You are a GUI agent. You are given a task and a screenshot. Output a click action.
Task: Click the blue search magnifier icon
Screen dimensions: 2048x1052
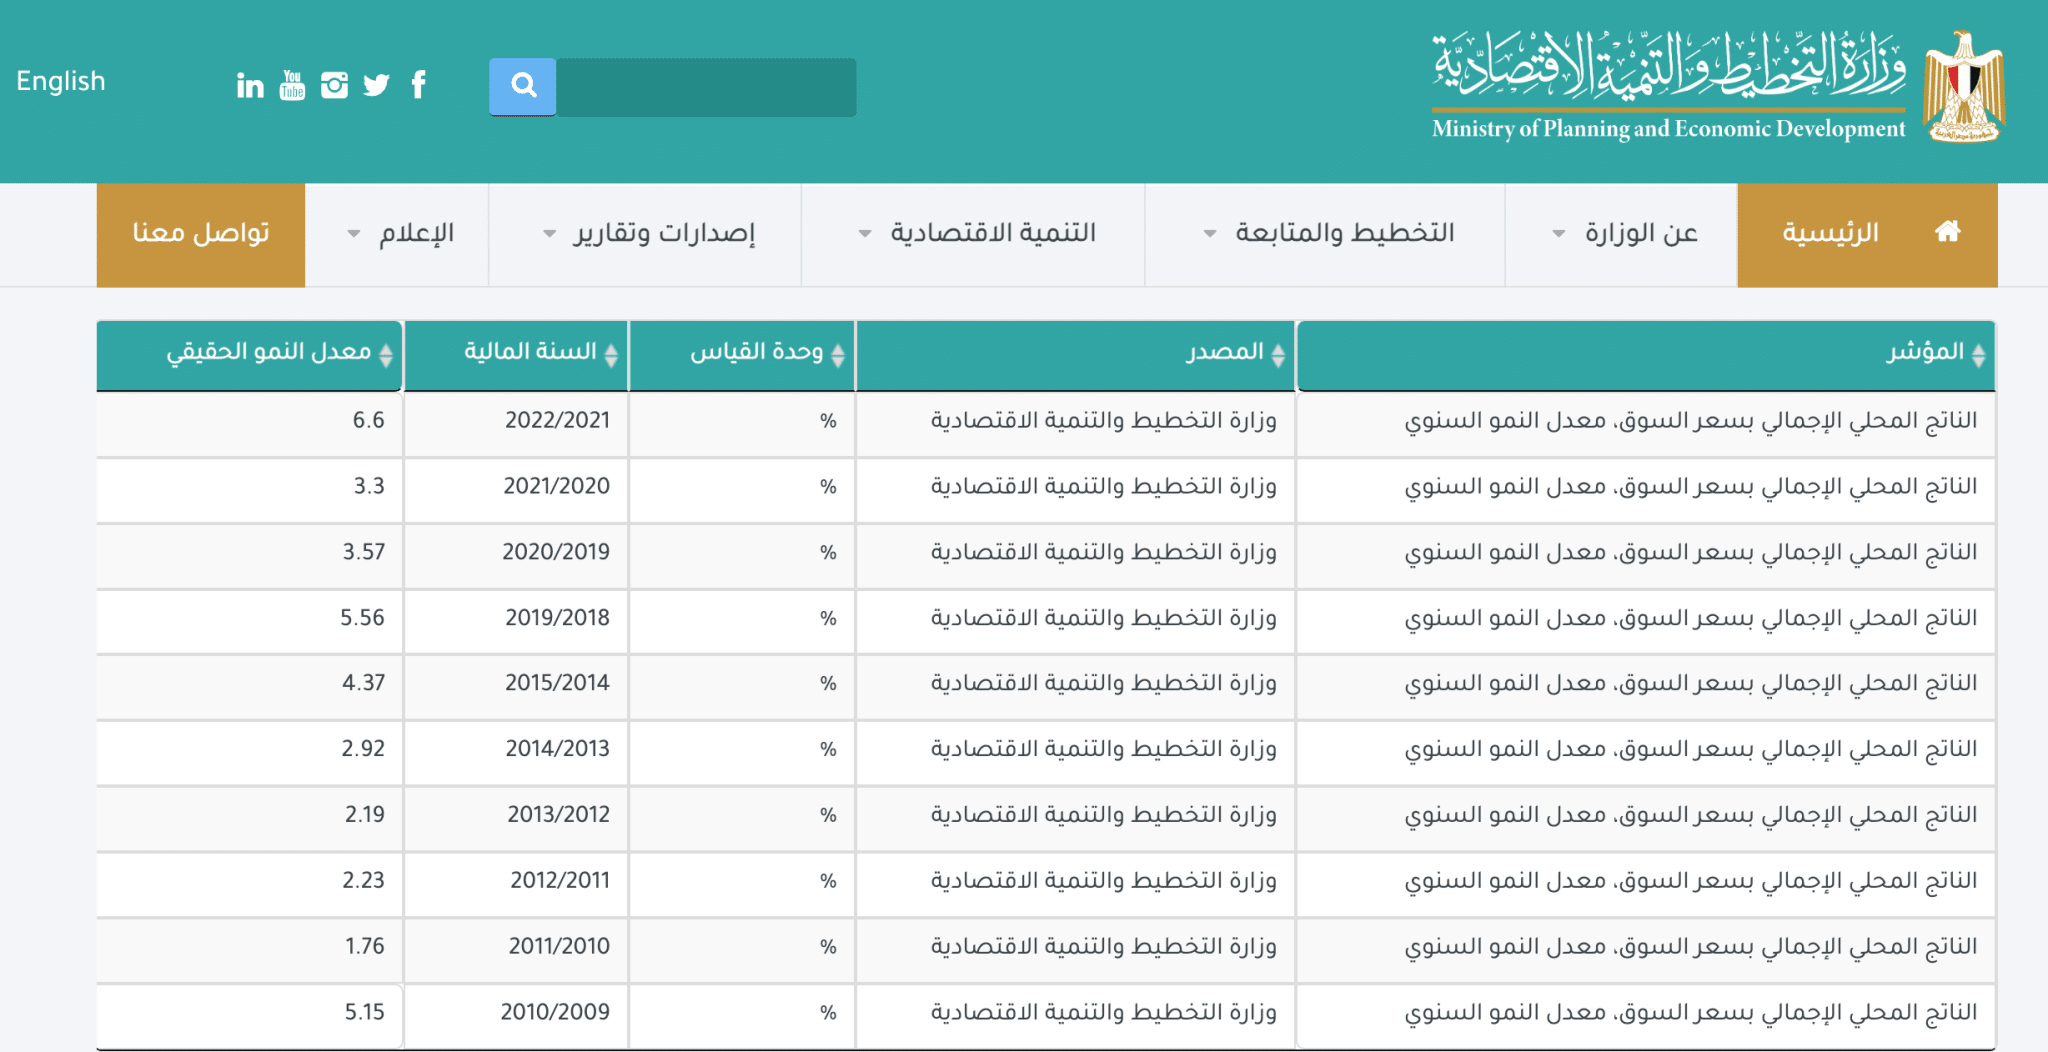click(522, 86)
